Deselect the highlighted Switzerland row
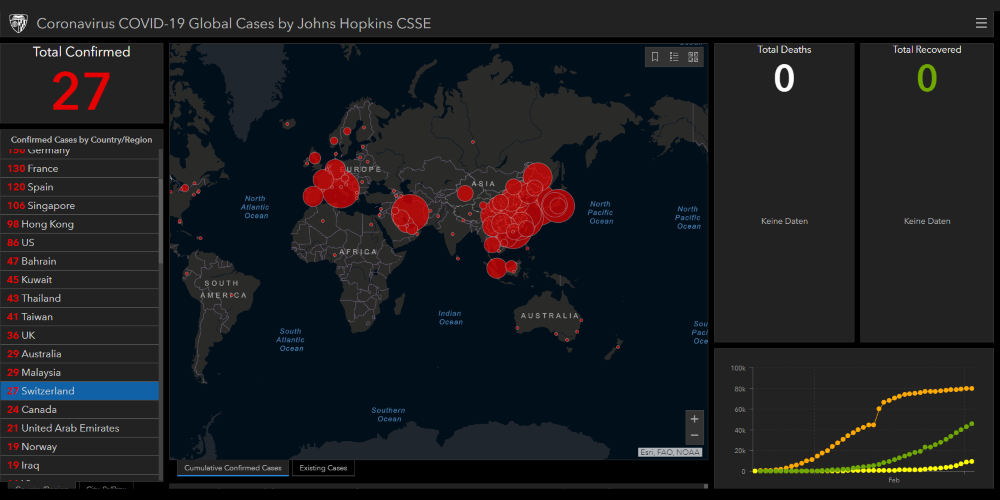 click(80, 390)
